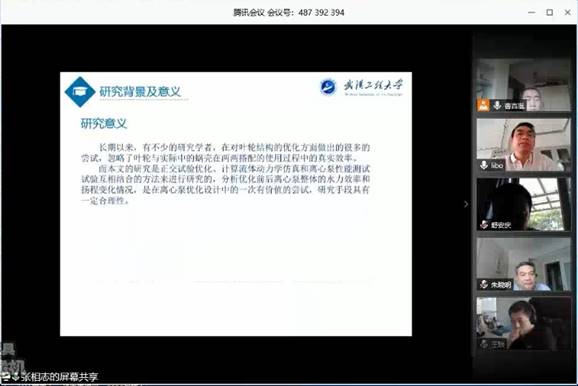Click the mic icon on the bottom video tile
Image resolution: width=578 pixels, height=386 pixels.
coord(484,344)
